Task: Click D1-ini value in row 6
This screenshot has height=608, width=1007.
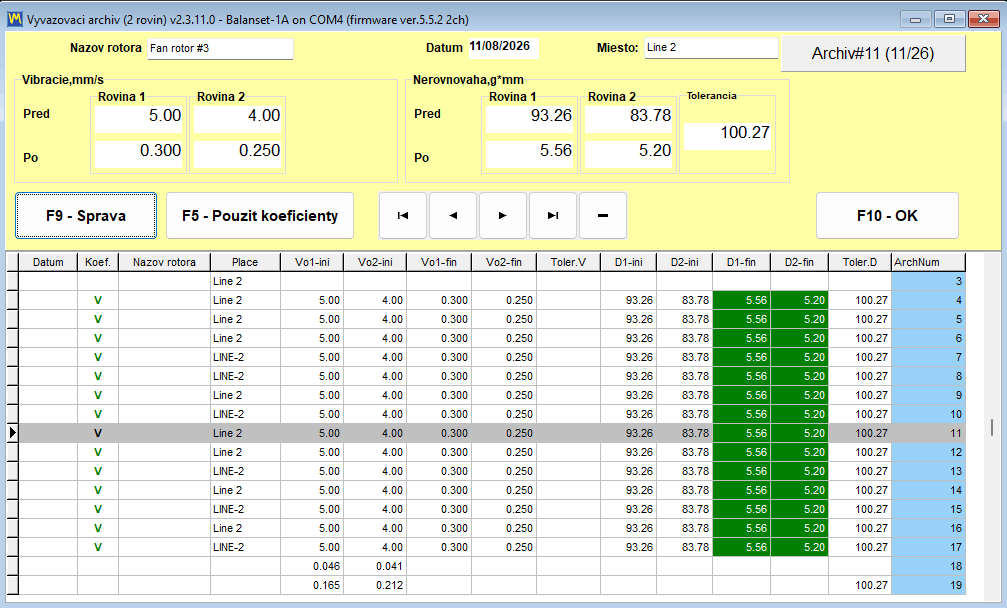Action: (629, 338)
